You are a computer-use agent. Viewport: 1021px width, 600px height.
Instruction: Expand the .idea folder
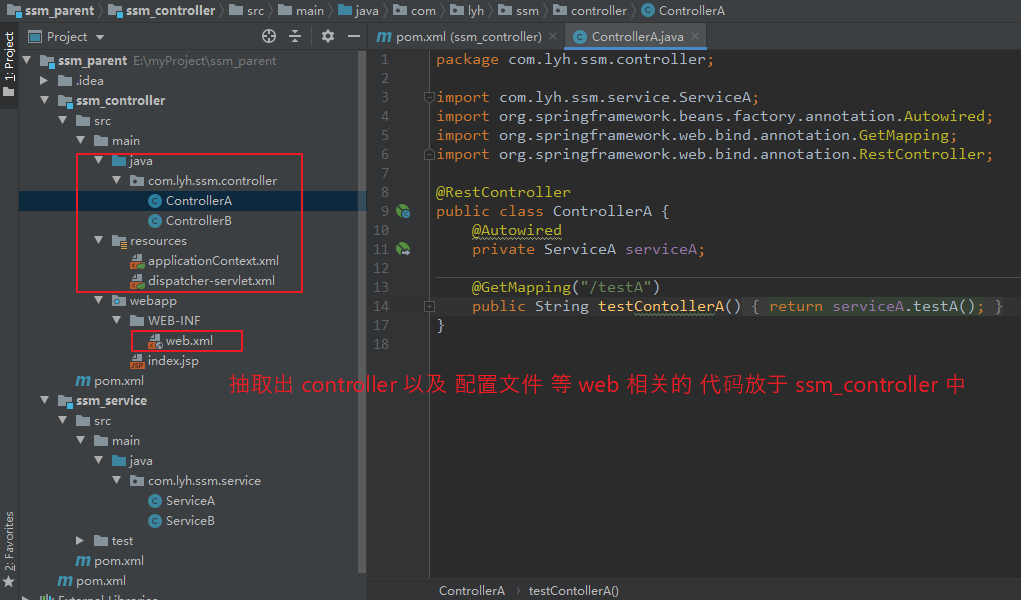click(x=44, y=80)
